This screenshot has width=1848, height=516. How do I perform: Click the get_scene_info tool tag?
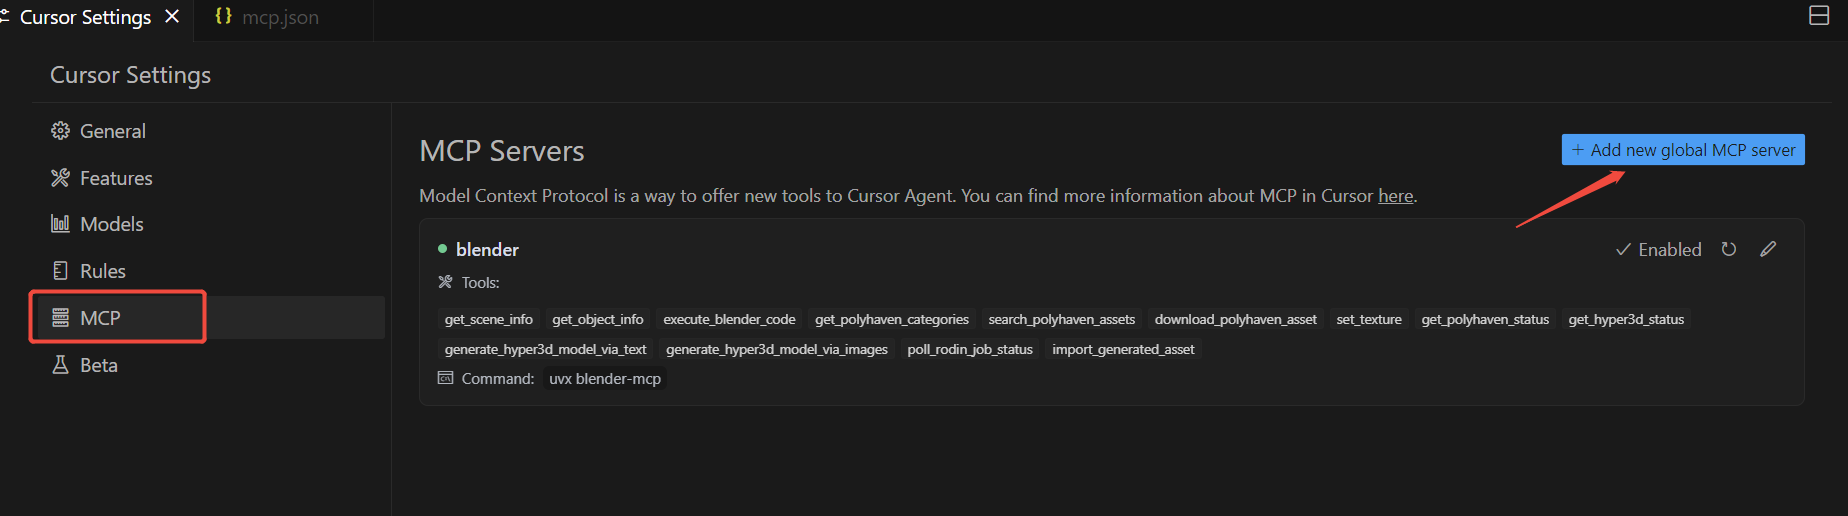pos(489,319)
